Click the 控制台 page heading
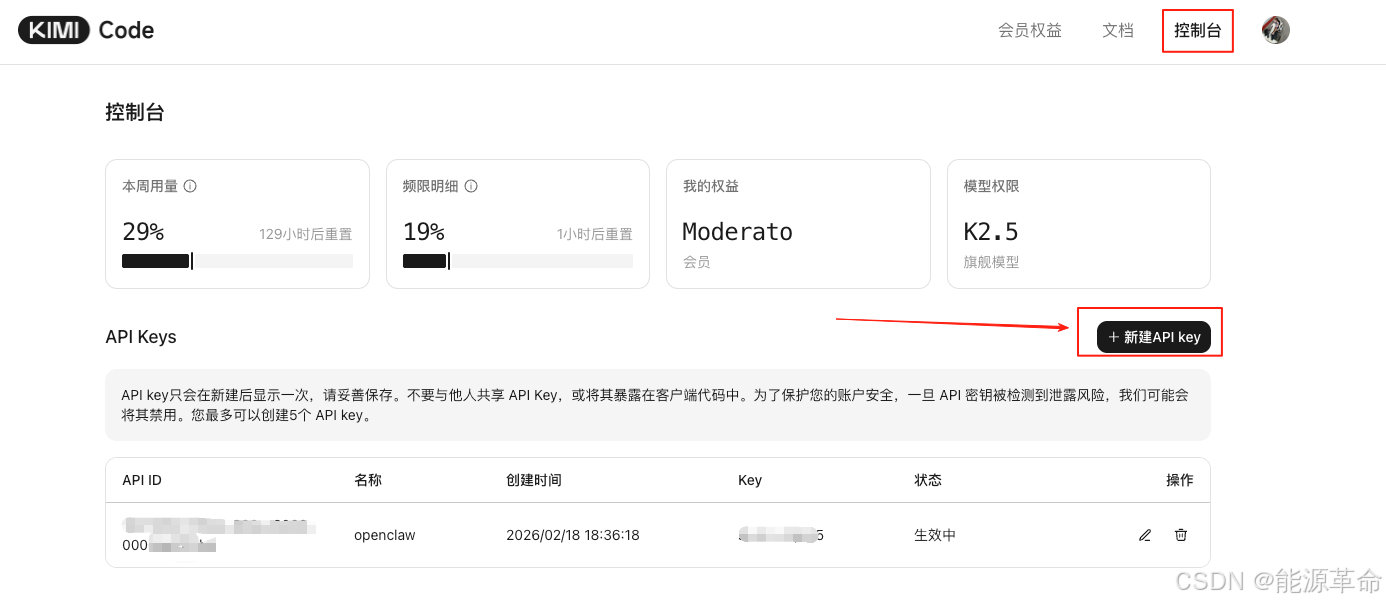Screen dimensions: 1386x604 point(135,112)
